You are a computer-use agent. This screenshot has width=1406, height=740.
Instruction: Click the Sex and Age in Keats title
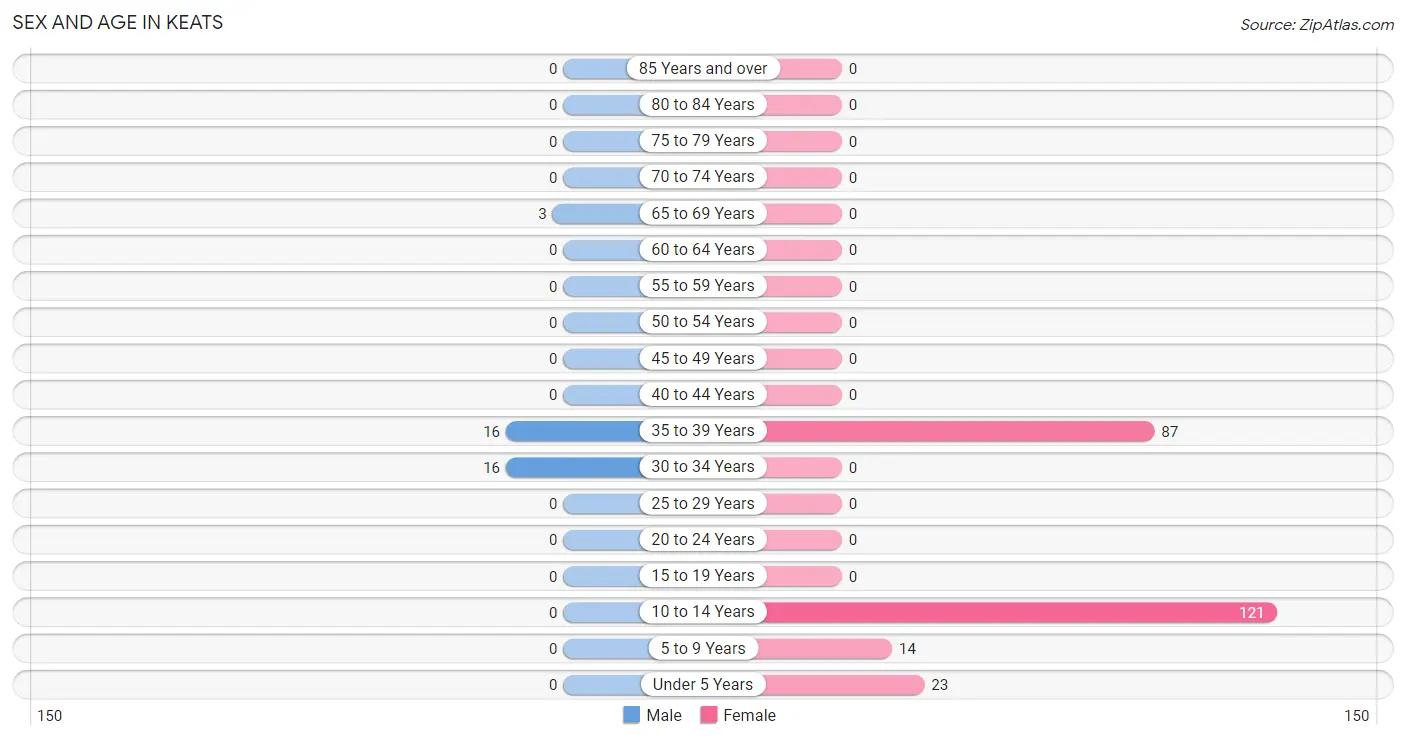118,22
